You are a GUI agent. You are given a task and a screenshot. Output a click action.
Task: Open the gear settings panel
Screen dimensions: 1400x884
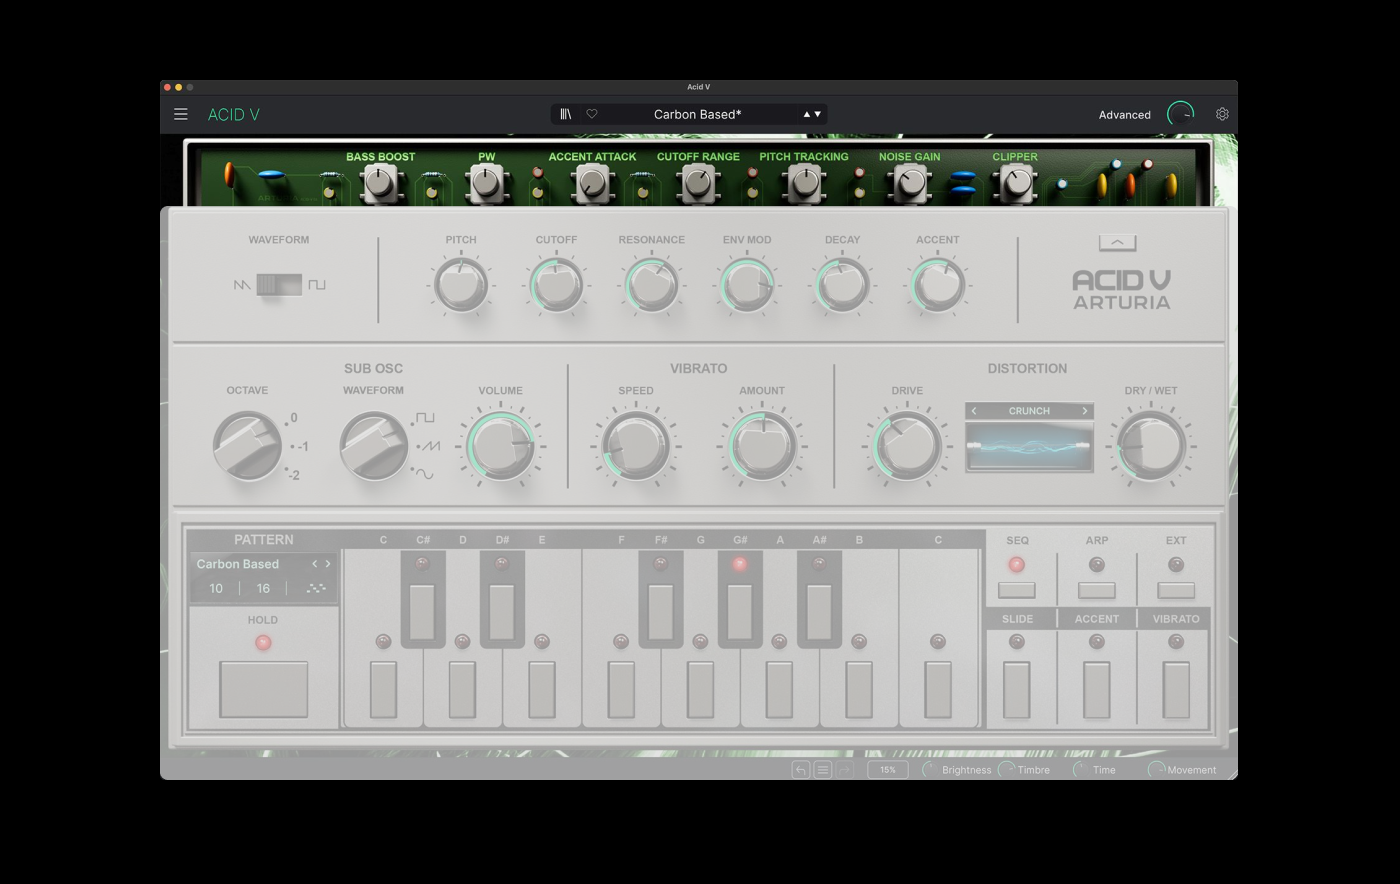1222,114
